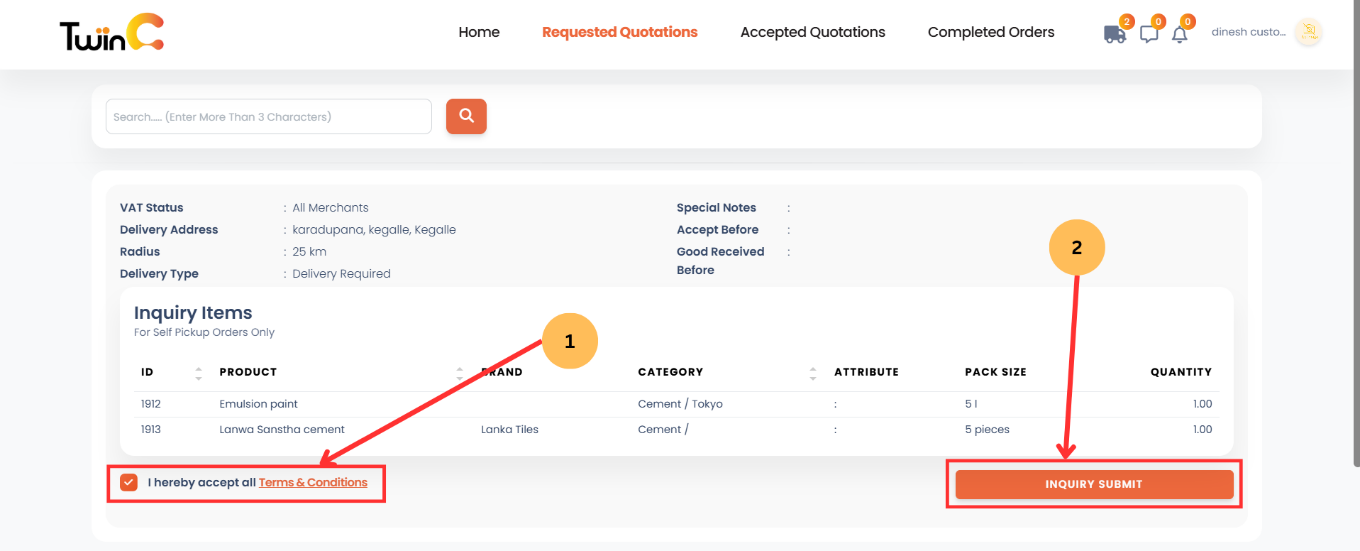Click the Lanwa Sanstha cement product cell

click(282, 429)
